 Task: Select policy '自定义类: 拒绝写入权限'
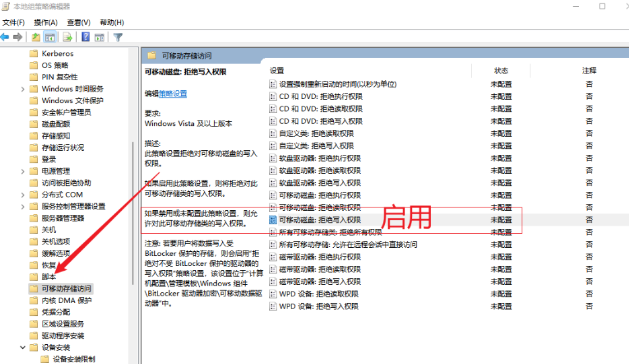pos(317,146)
